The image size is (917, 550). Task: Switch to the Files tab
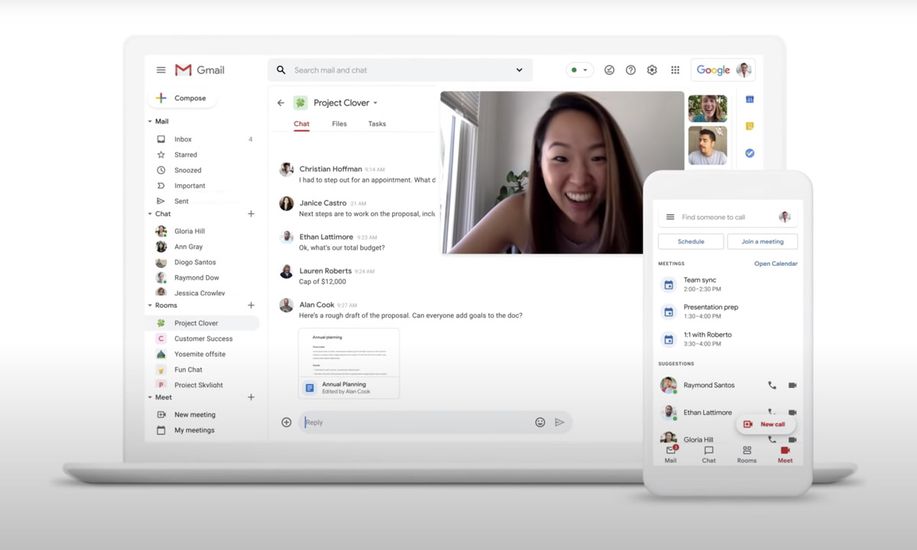click(339, 124)
